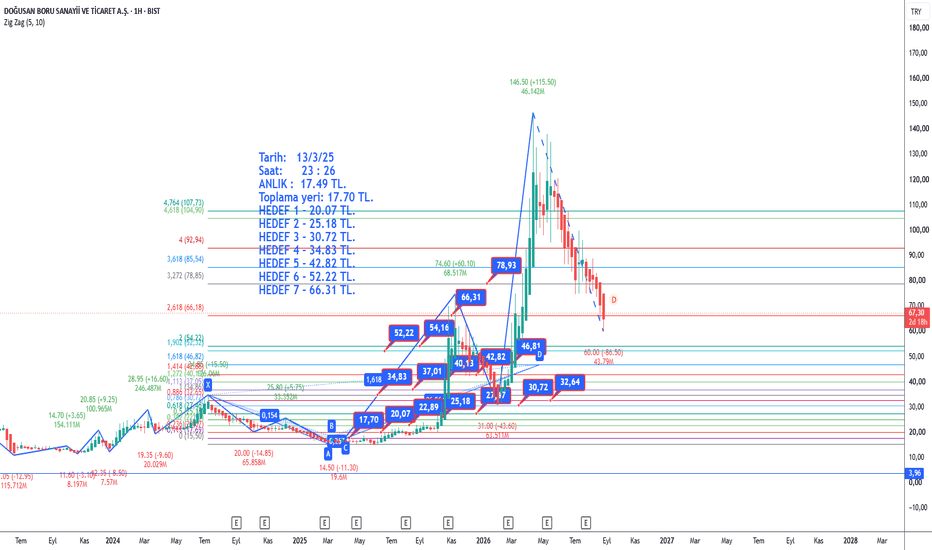Click the earnings E marker above Mar 2025

tap(325, 523)
